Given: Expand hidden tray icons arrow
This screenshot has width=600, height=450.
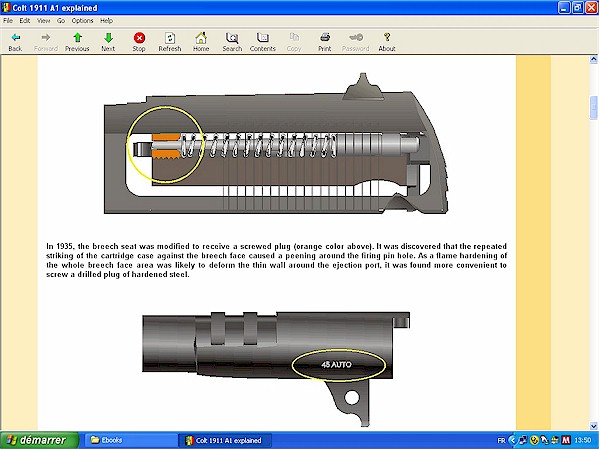Looking at the screenshot, I should (x=513, y=440).
